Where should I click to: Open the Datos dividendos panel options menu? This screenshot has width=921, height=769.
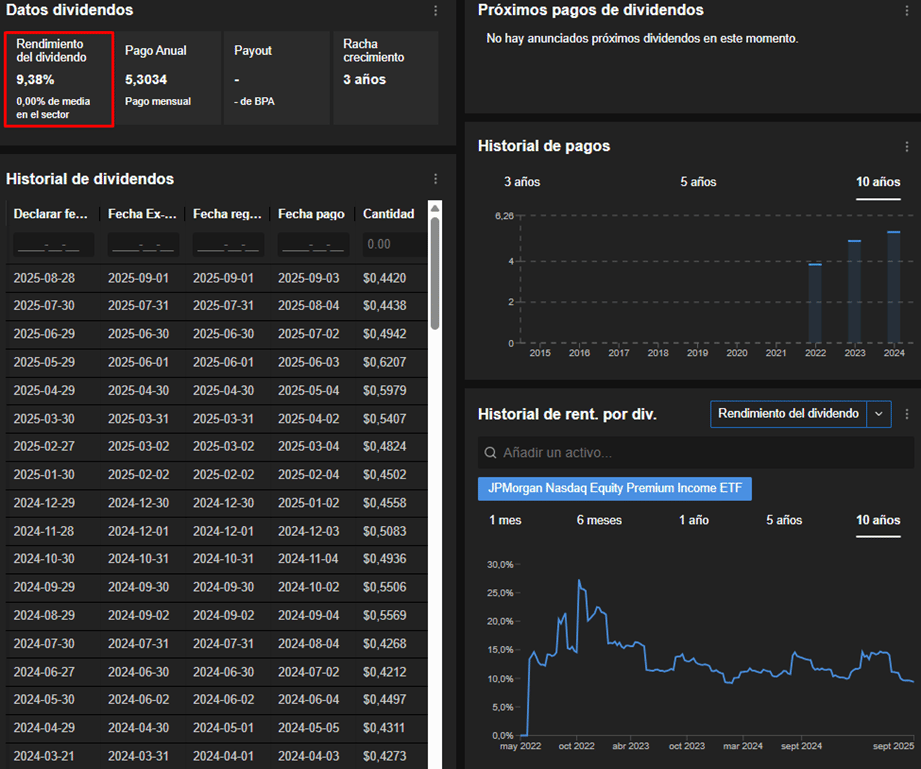435,10
